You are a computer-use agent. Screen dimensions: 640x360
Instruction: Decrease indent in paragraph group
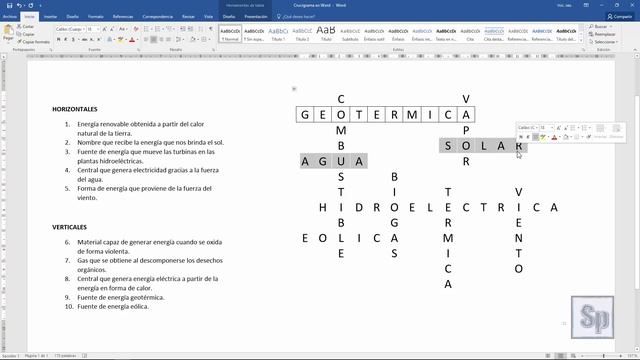point(182,29)
